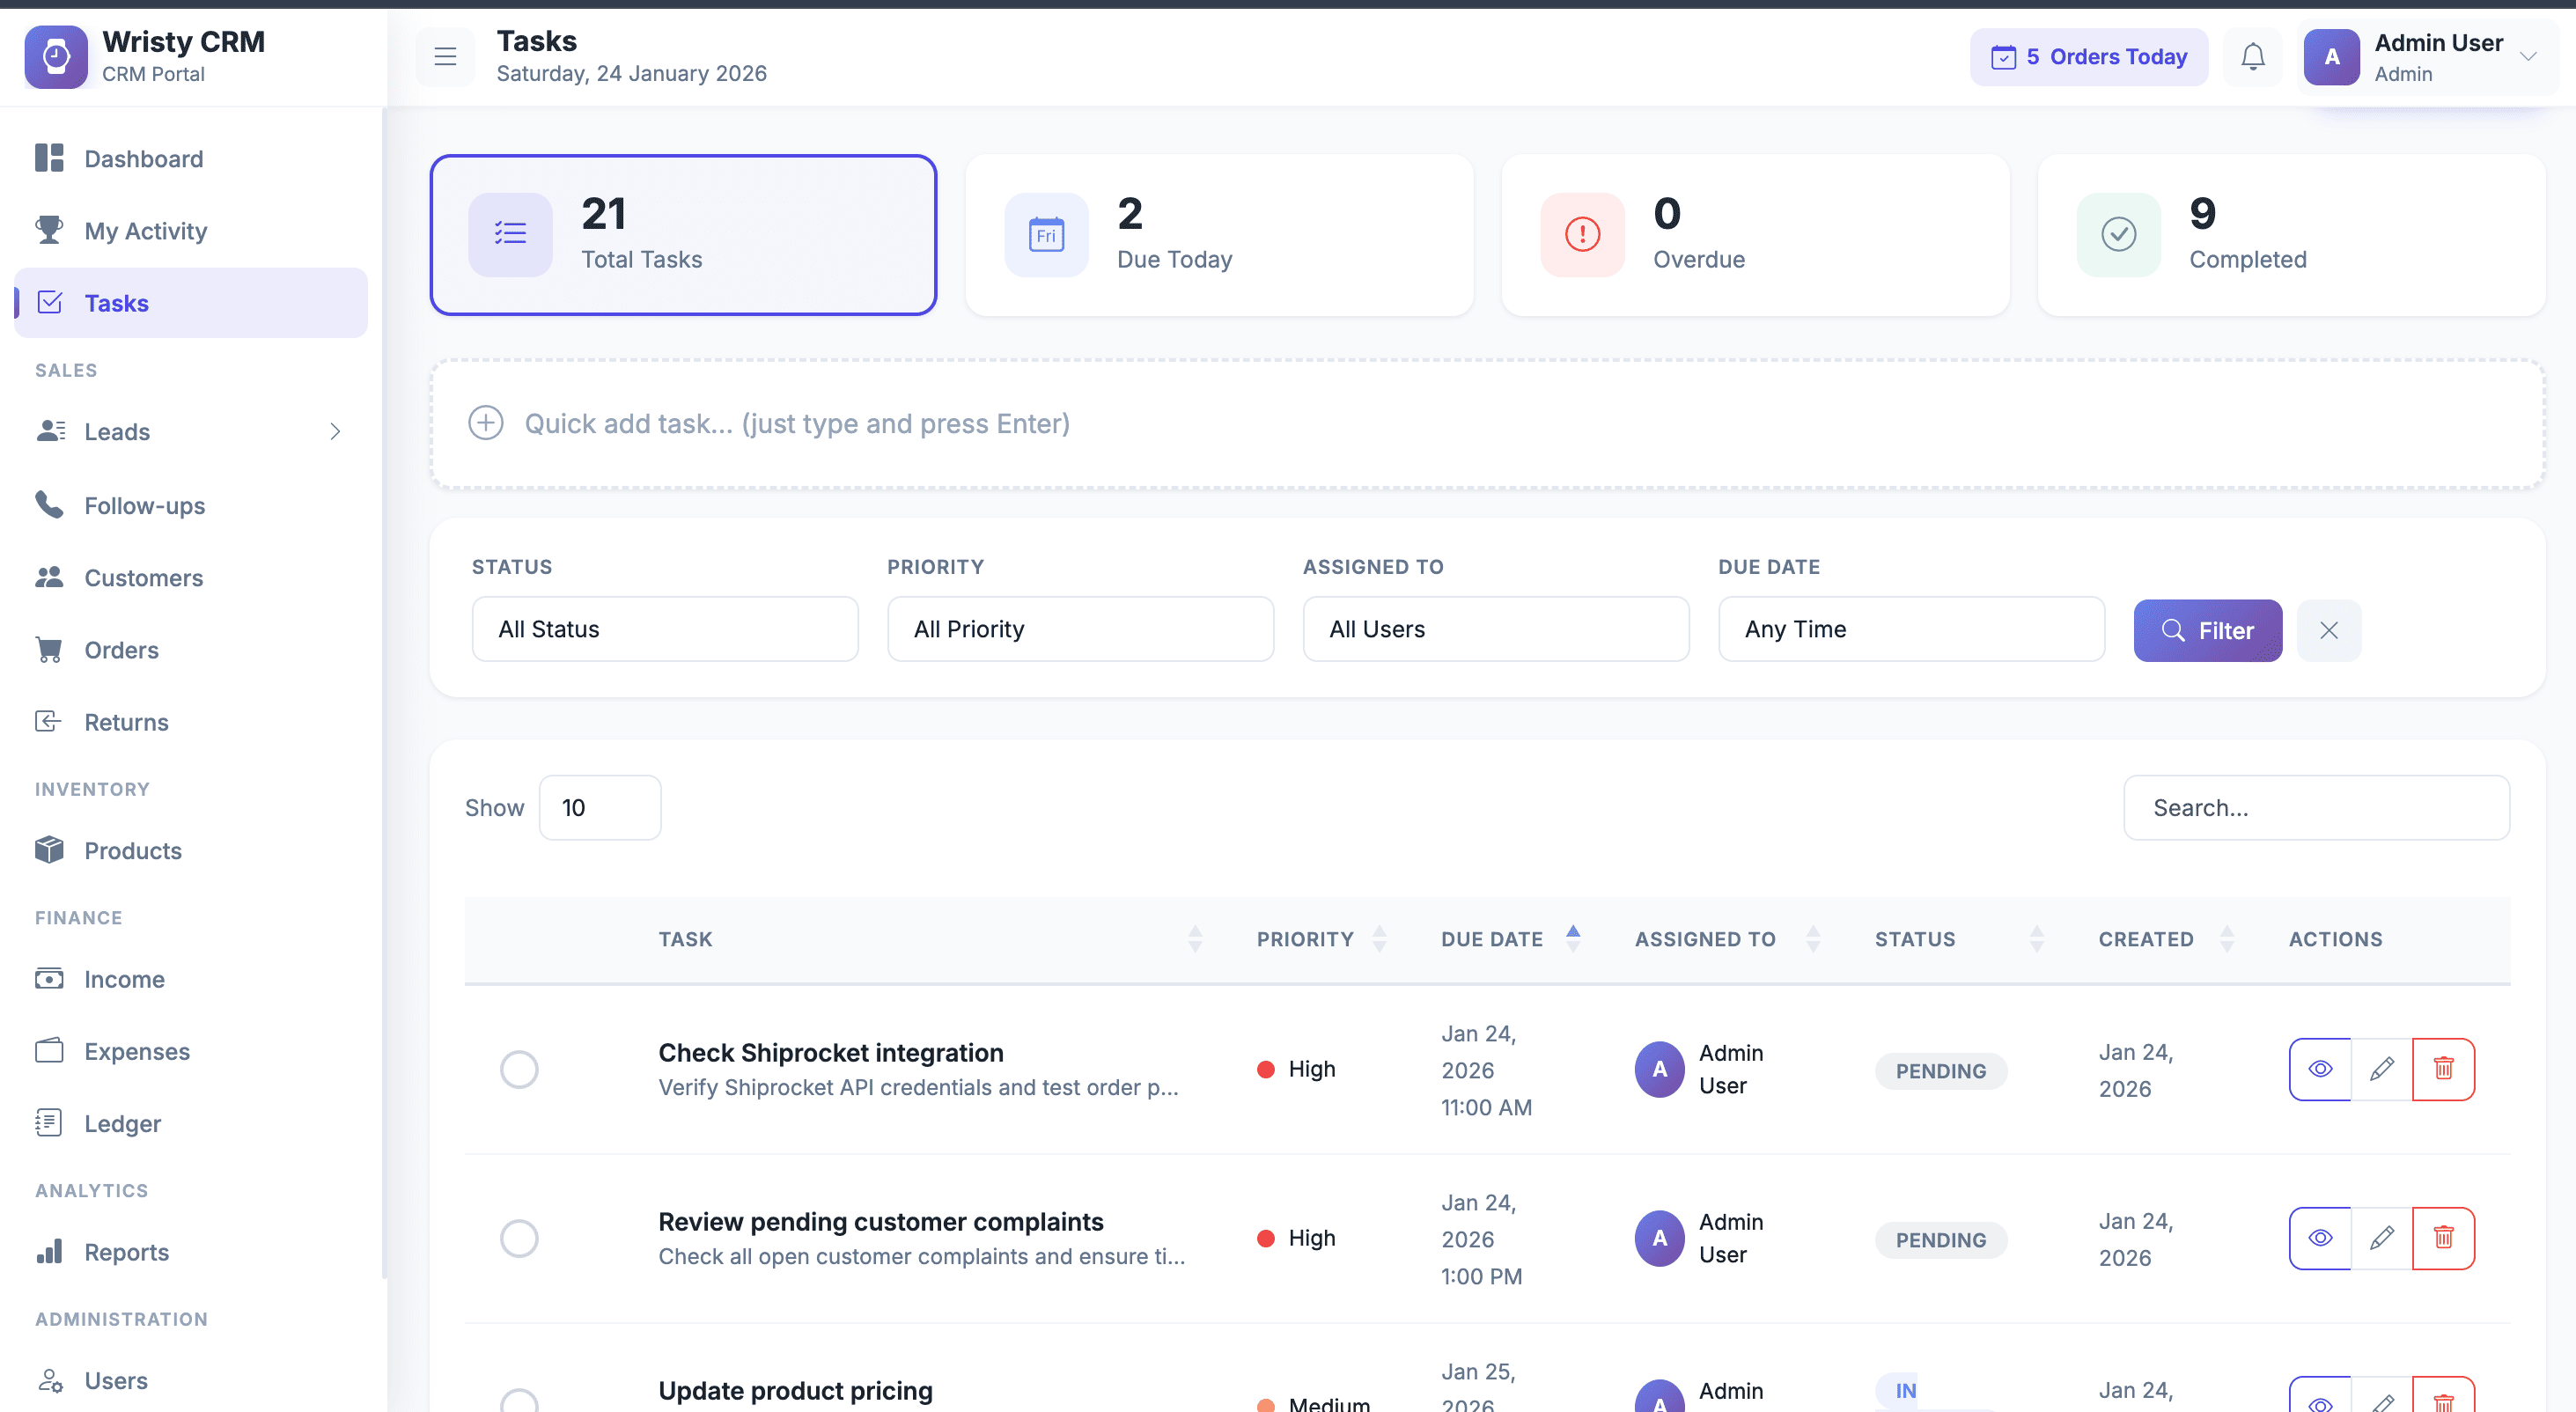Image resolution: width=2576 pixels, height=1412 pixels.
Task: Click the Wristy CRM logo icon
Action: click(x=56, y=57)
